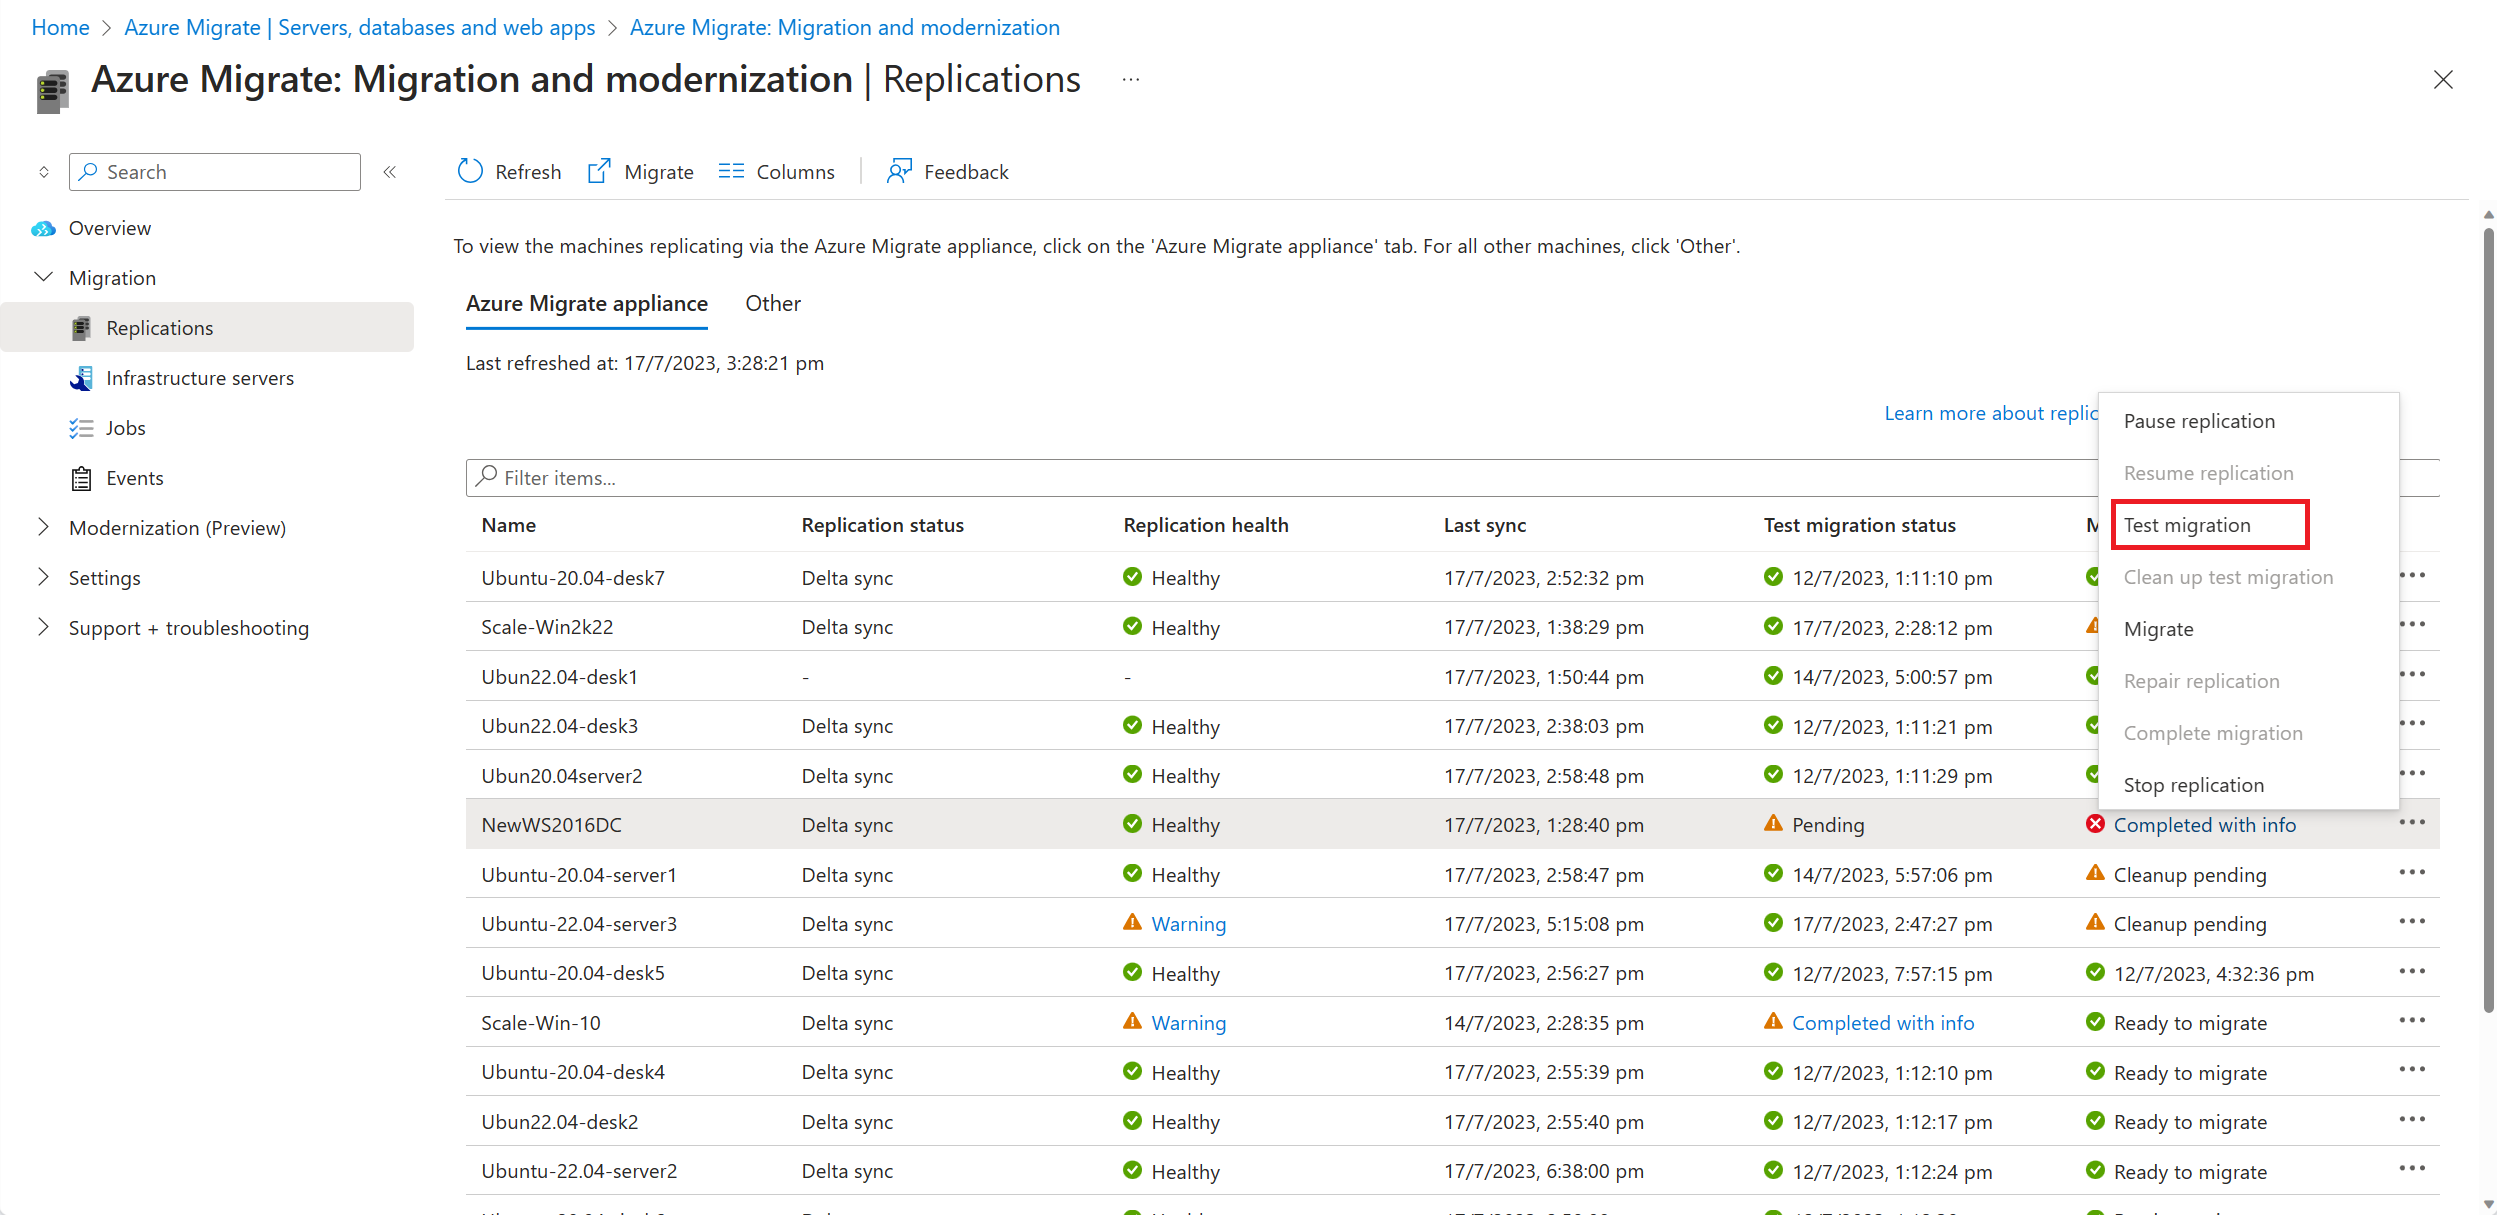Image resolution: width=2497 pixels, height=1215 pixels.
Task: Select Test migration from the context menu
Action: tap(2190, 524)
